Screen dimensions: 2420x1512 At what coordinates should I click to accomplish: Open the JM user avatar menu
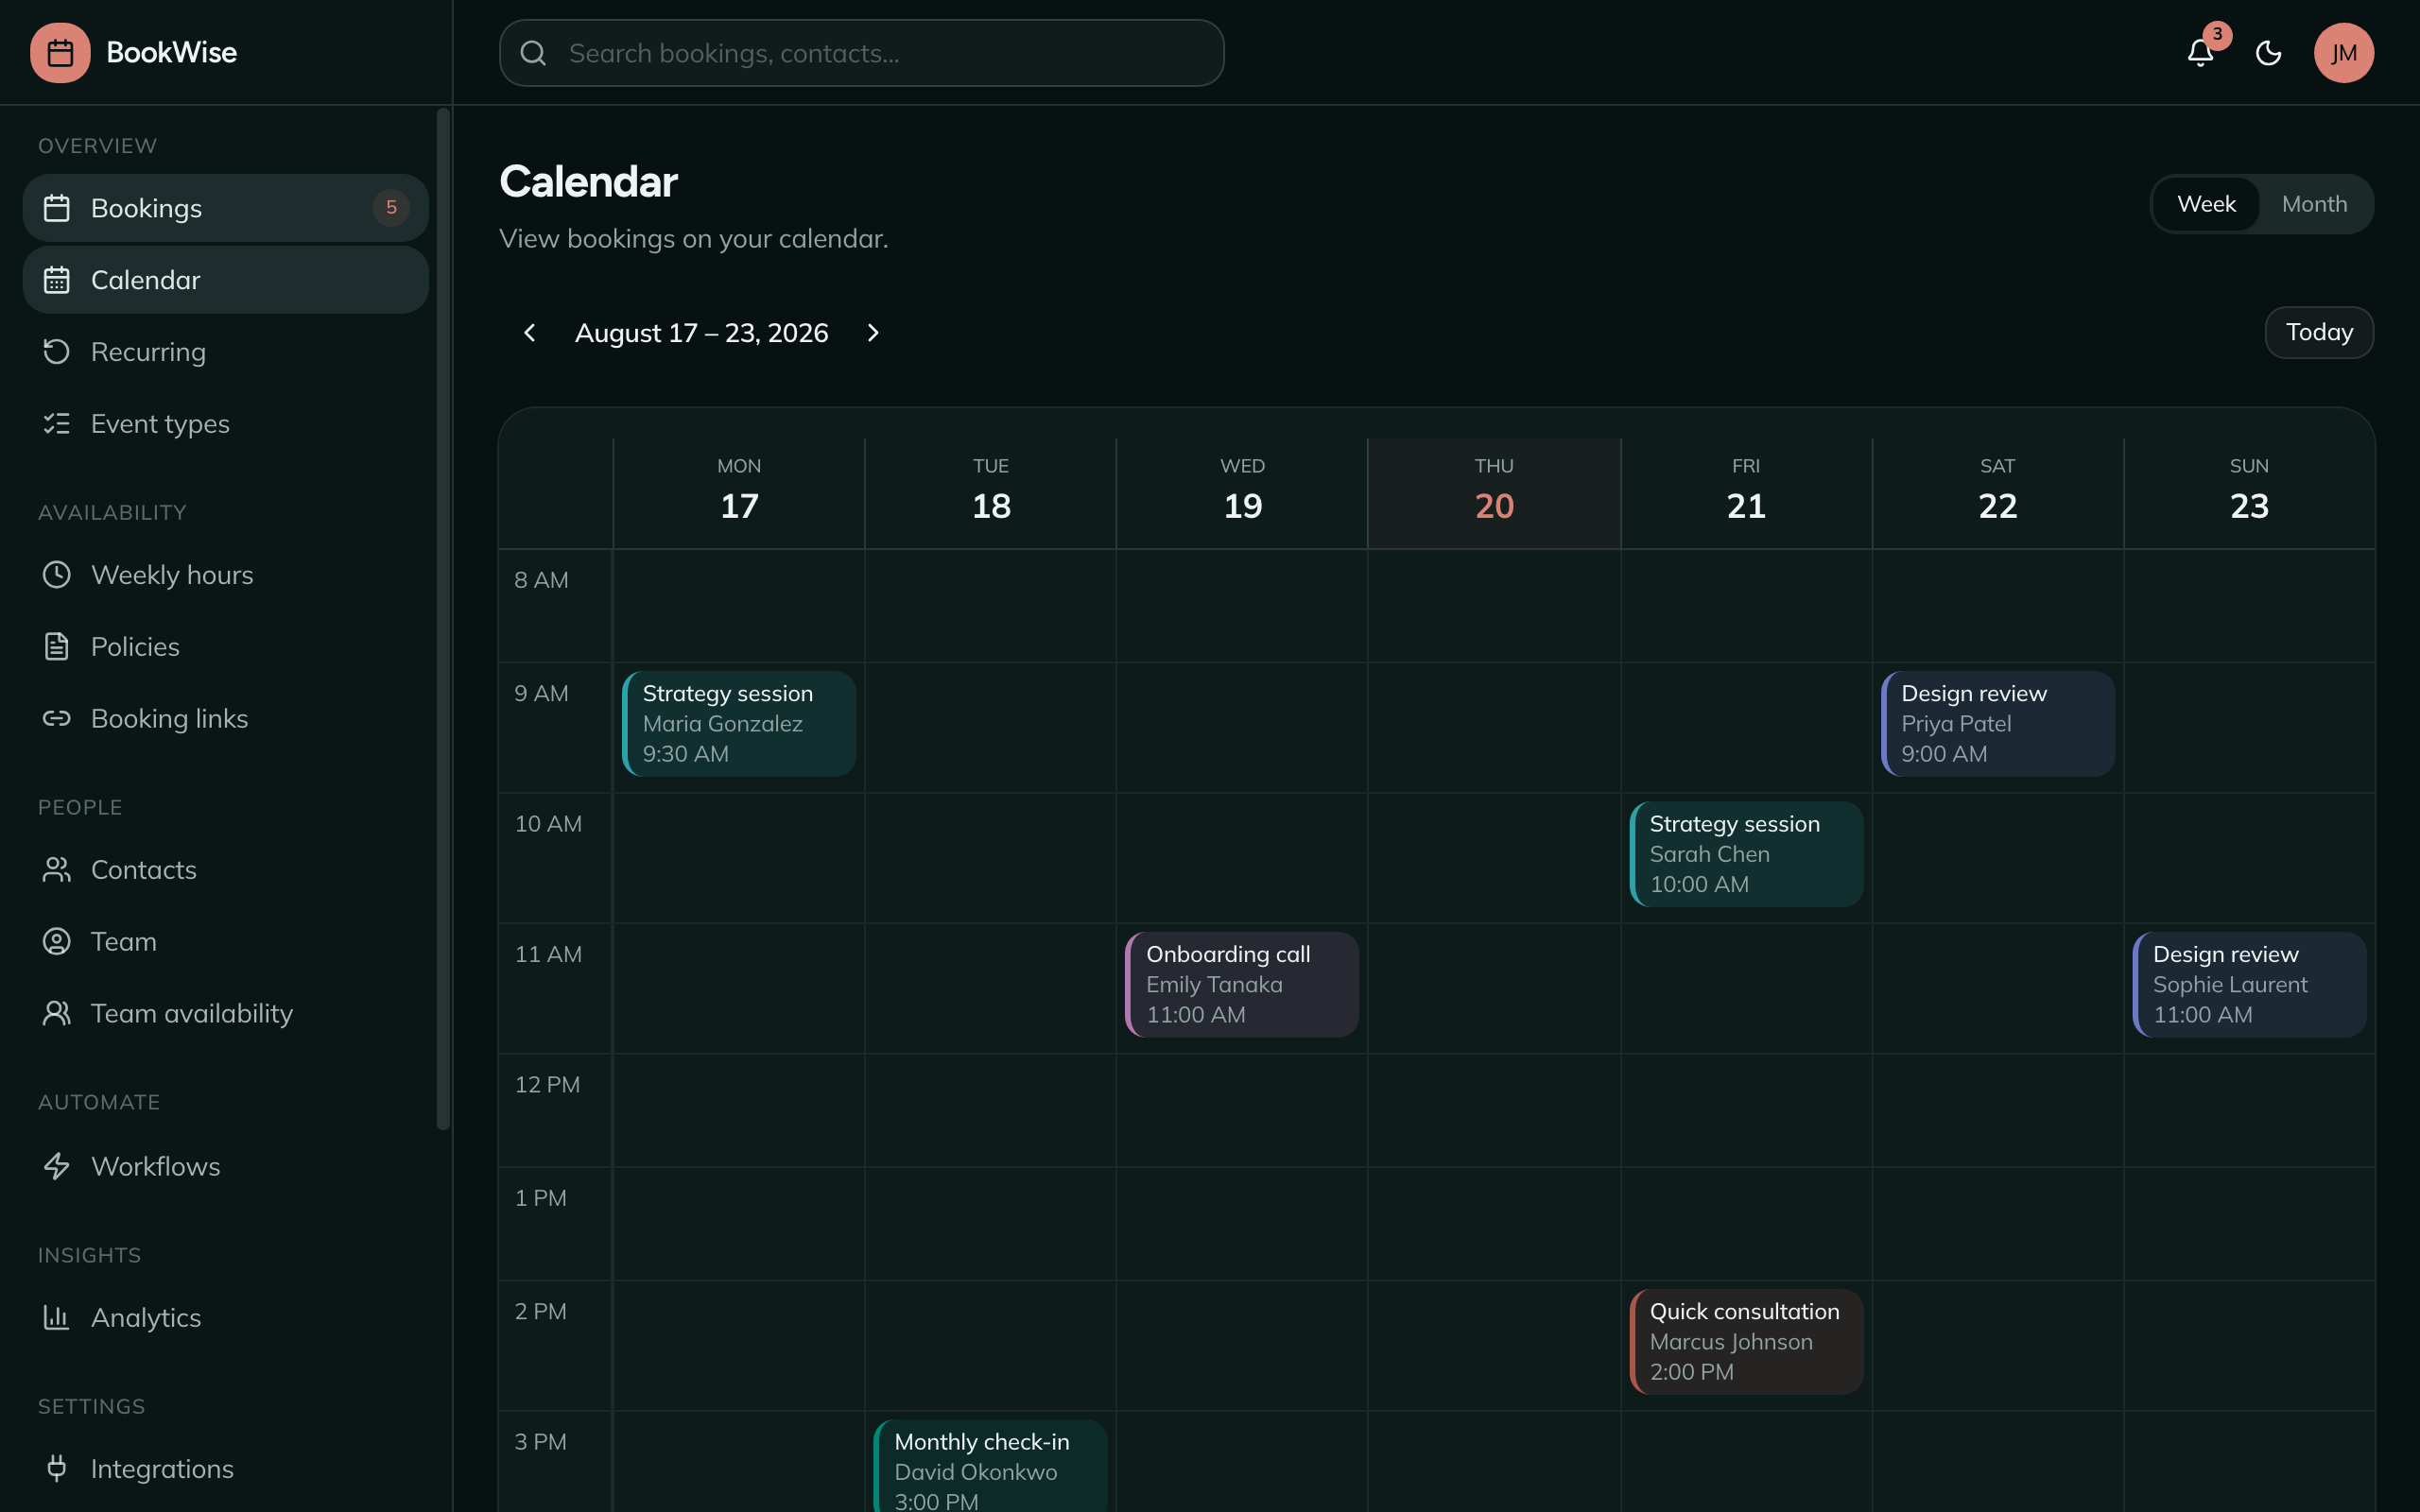point(2343,53)
